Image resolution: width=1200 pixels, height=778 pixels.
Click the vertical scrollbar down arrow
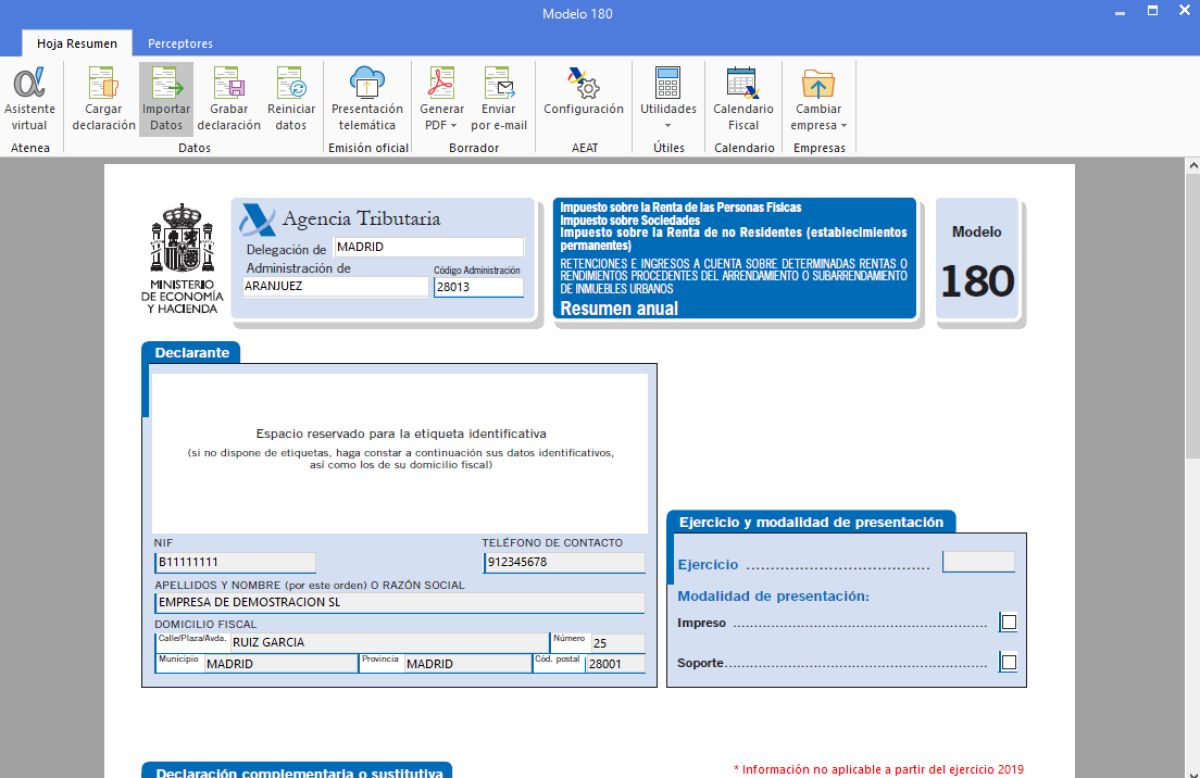[1191, 770]
